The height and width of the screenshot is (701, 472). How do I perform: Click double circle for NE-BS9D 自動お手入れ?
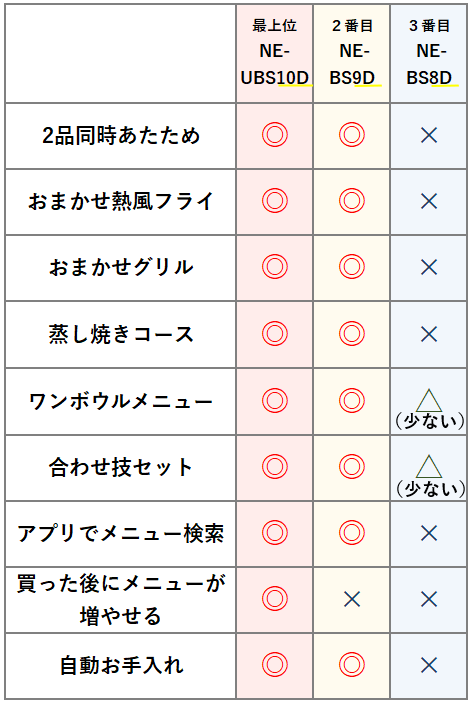point(352,665)
